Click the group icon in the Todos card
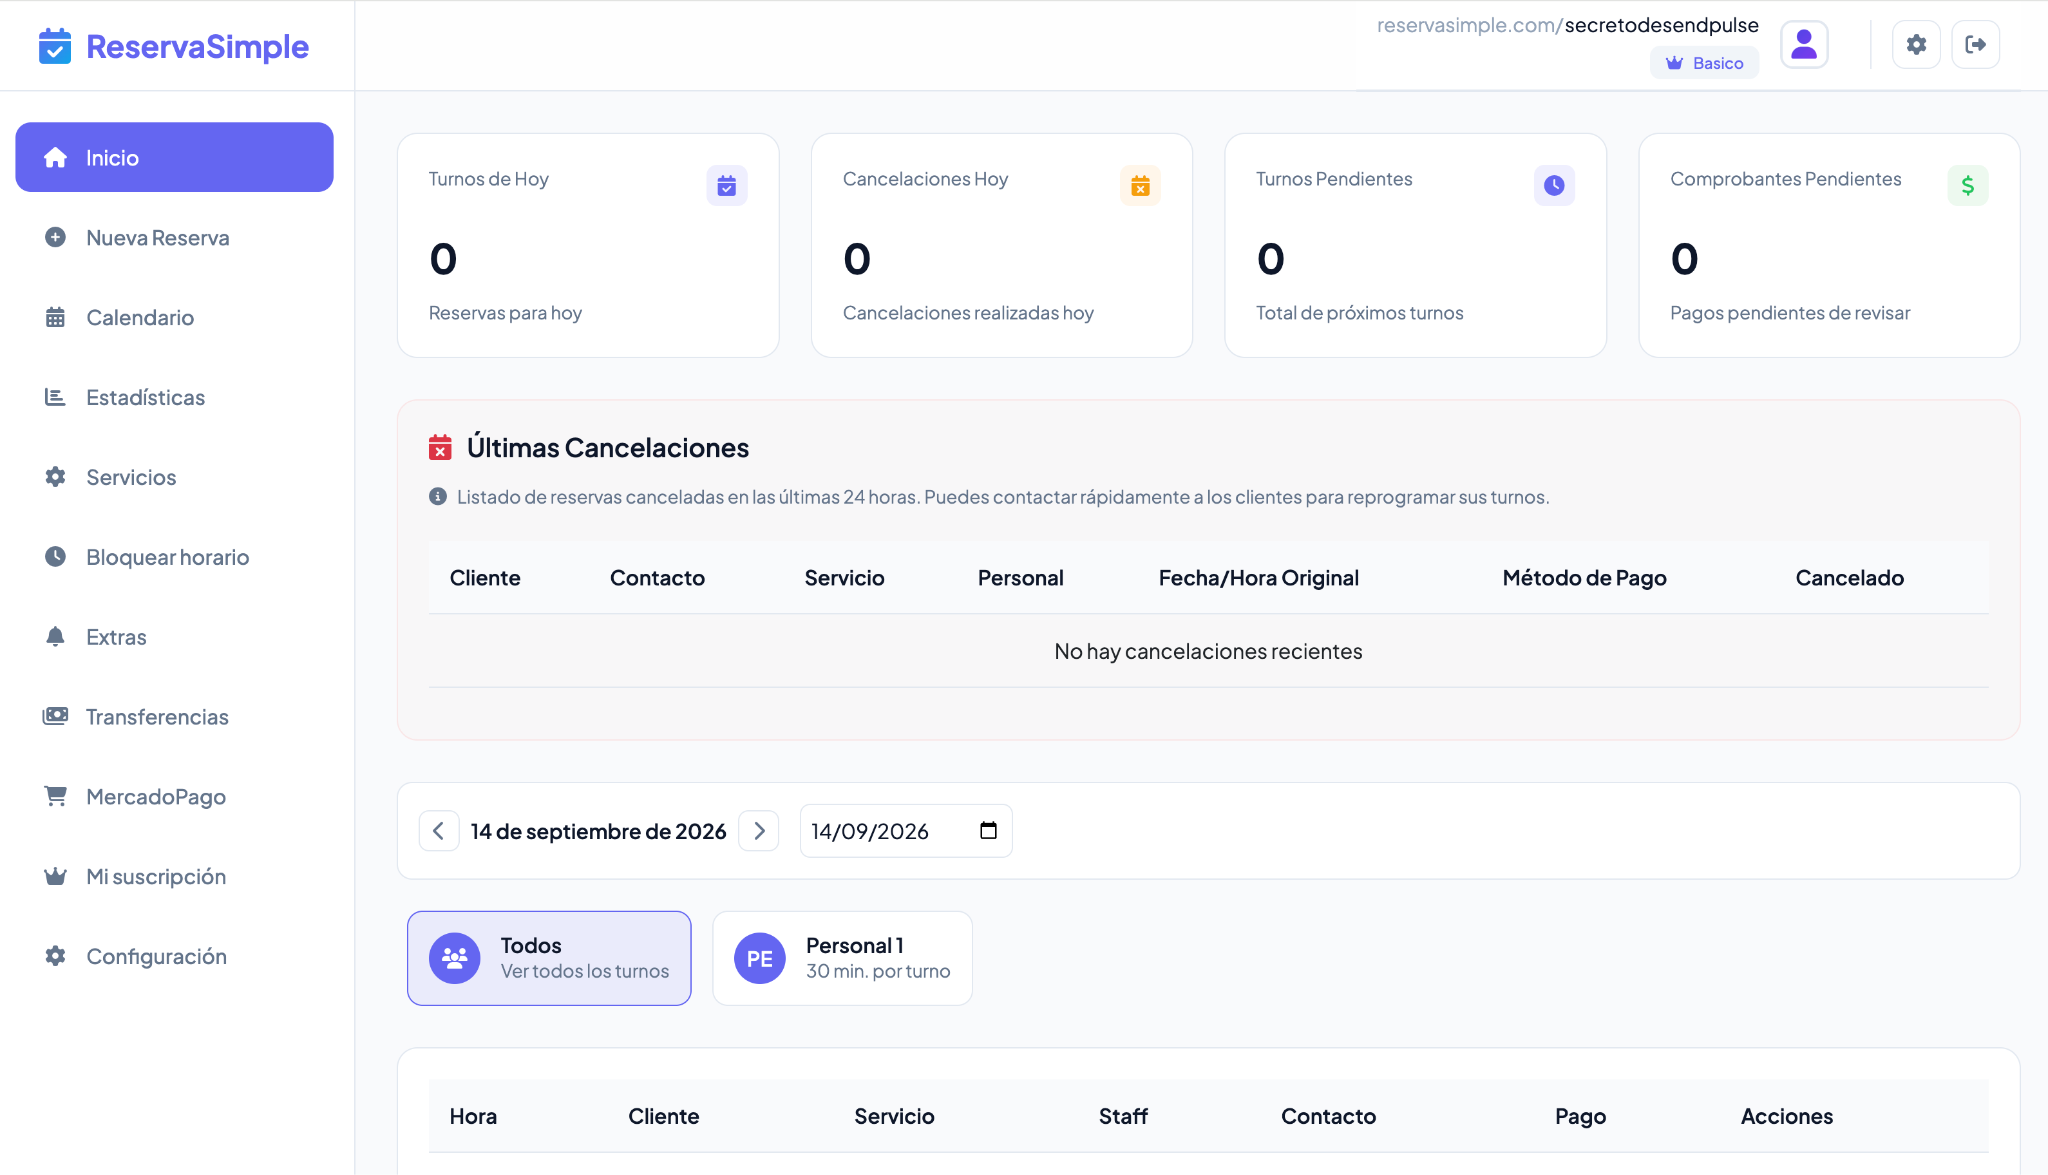This screenshot has width=2048, height=1175. click(x=455, y=958)
